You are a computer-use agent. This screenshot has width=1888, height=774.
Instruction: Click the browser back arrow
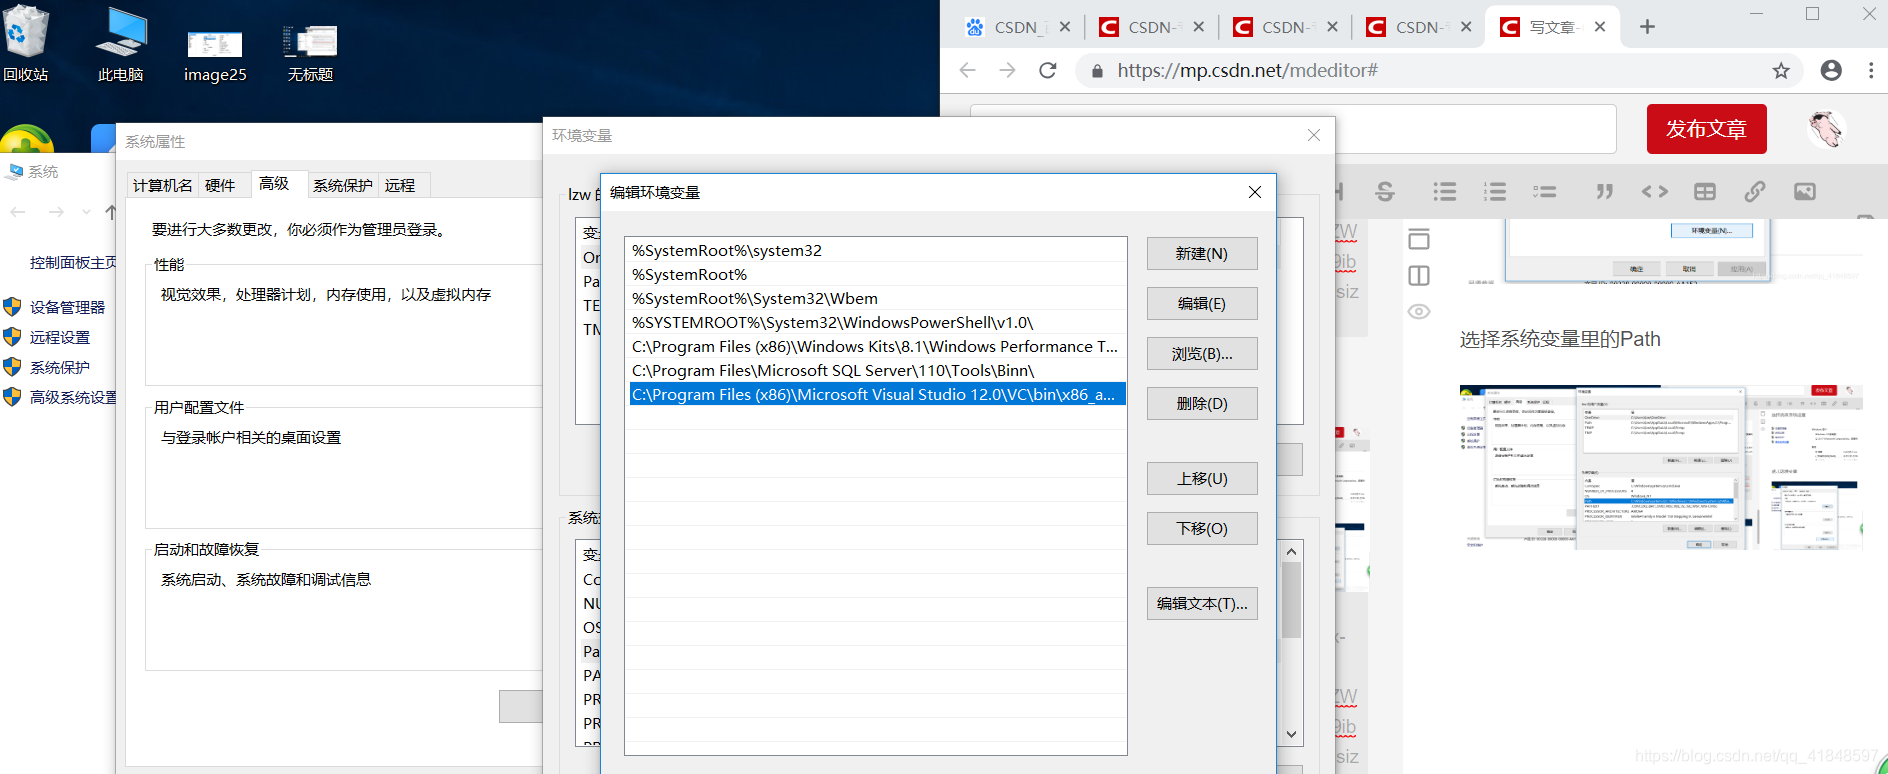point(967,70)
